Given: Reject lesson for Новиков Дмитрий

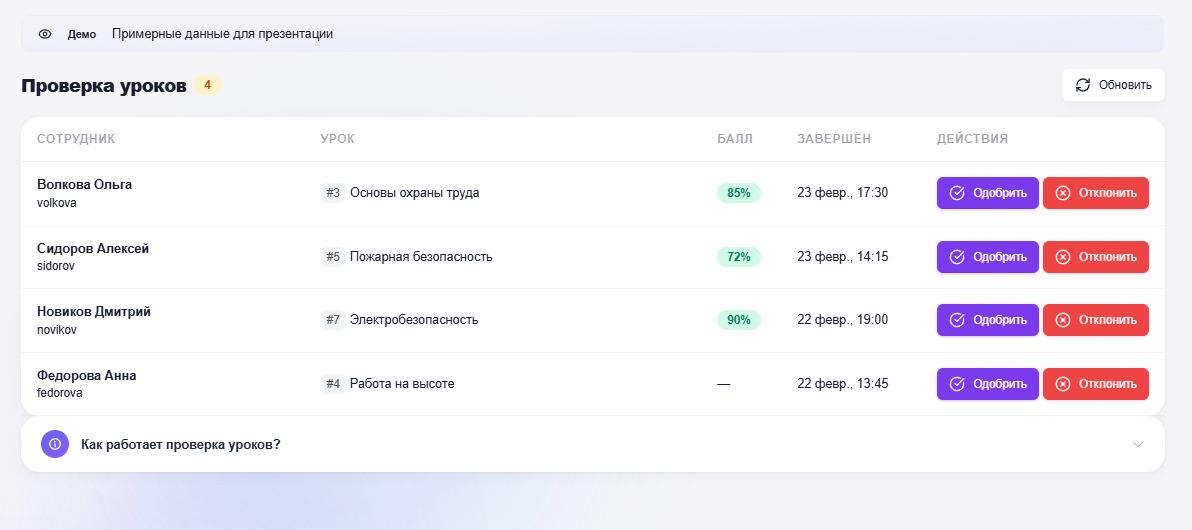Looking at the screenshot, I should point(1095,320).
